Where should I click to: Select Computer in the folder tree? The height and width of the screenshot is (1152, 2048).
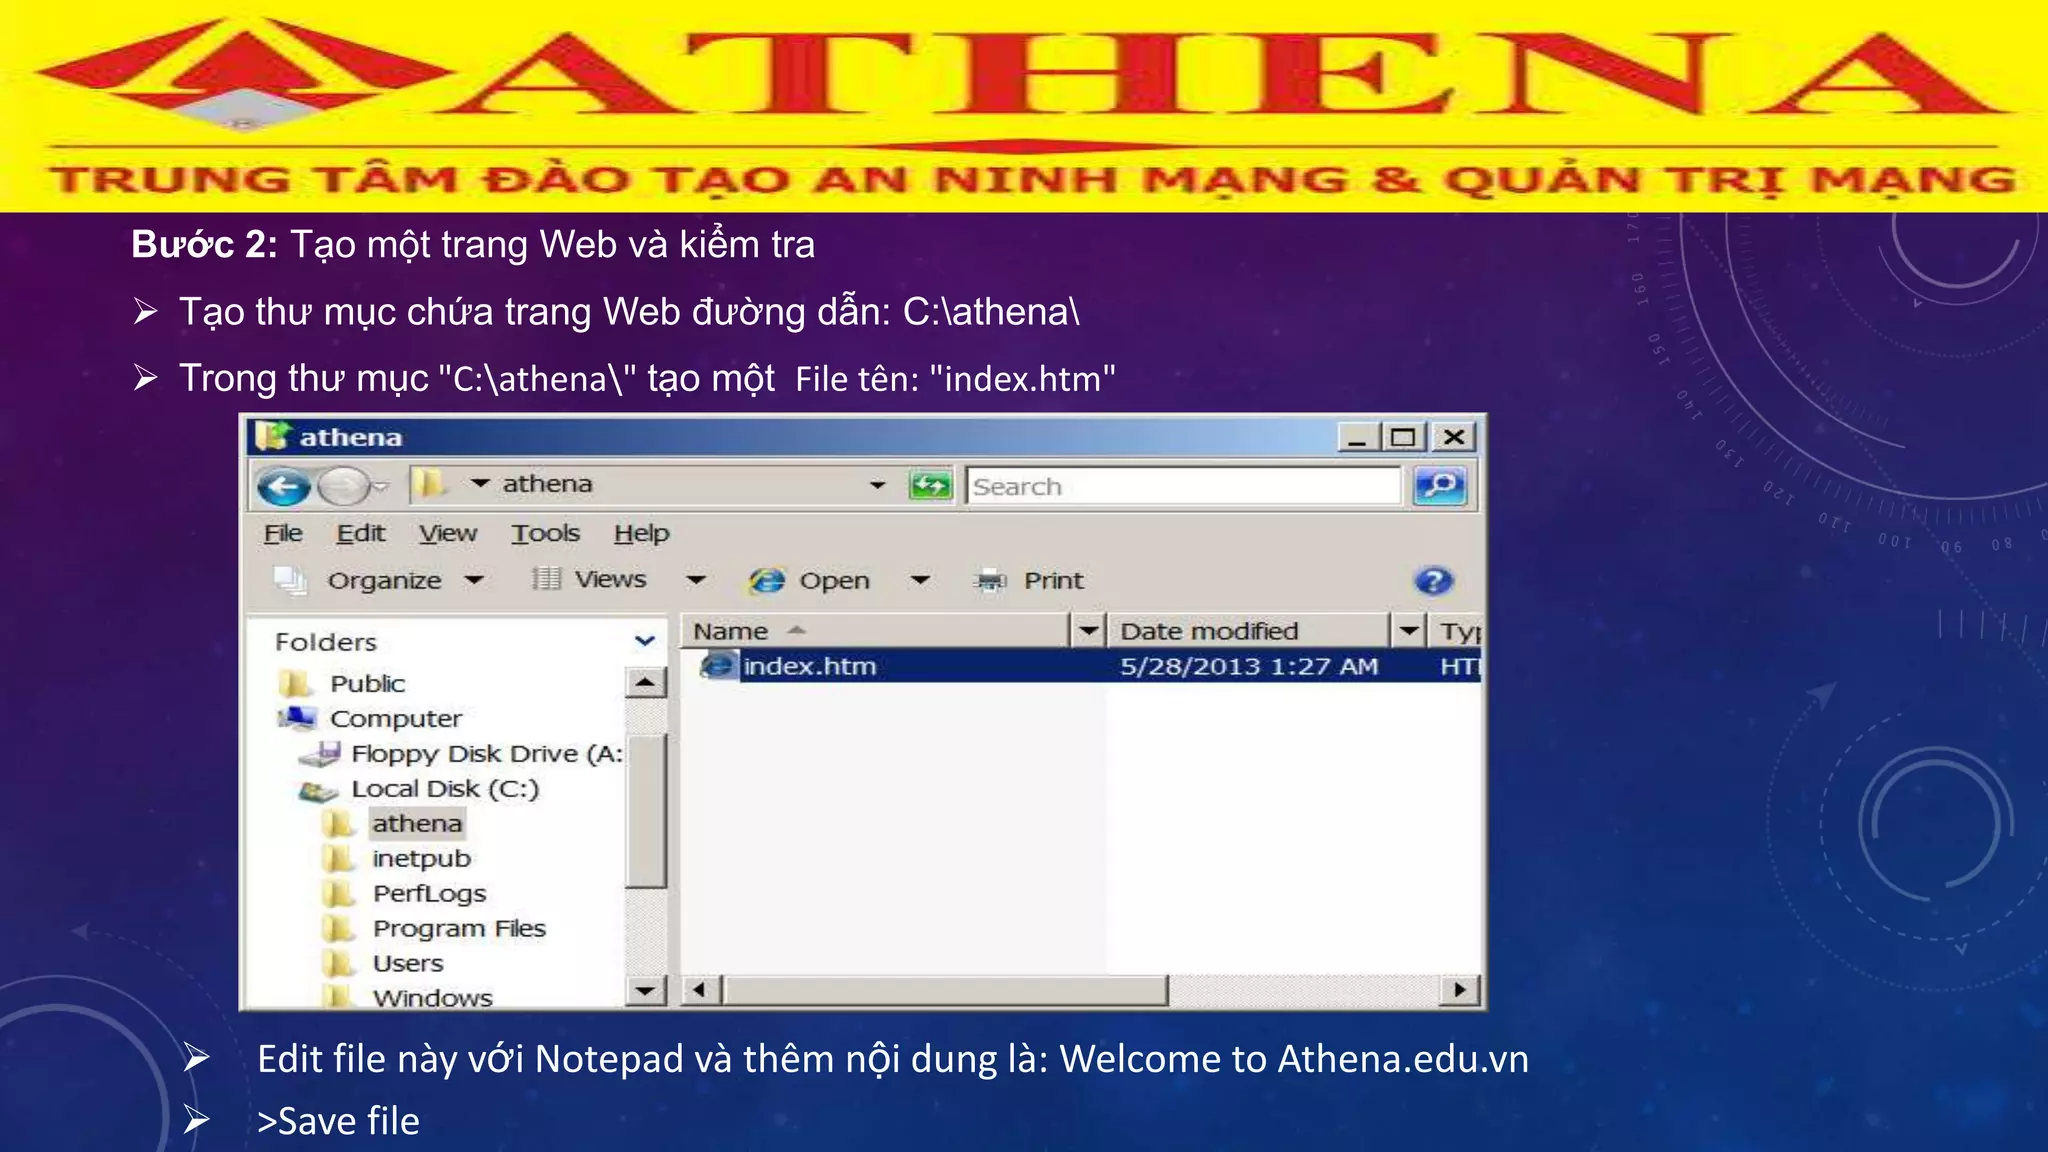coord(370,719)
